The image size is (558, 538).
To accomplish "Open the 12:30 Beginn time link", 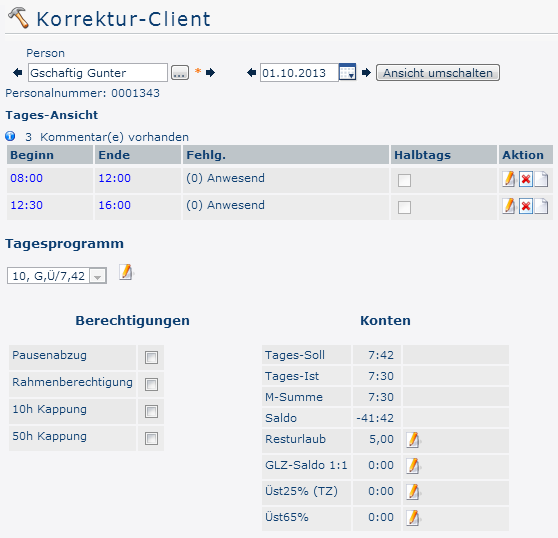I will click(x=26, y=205).
